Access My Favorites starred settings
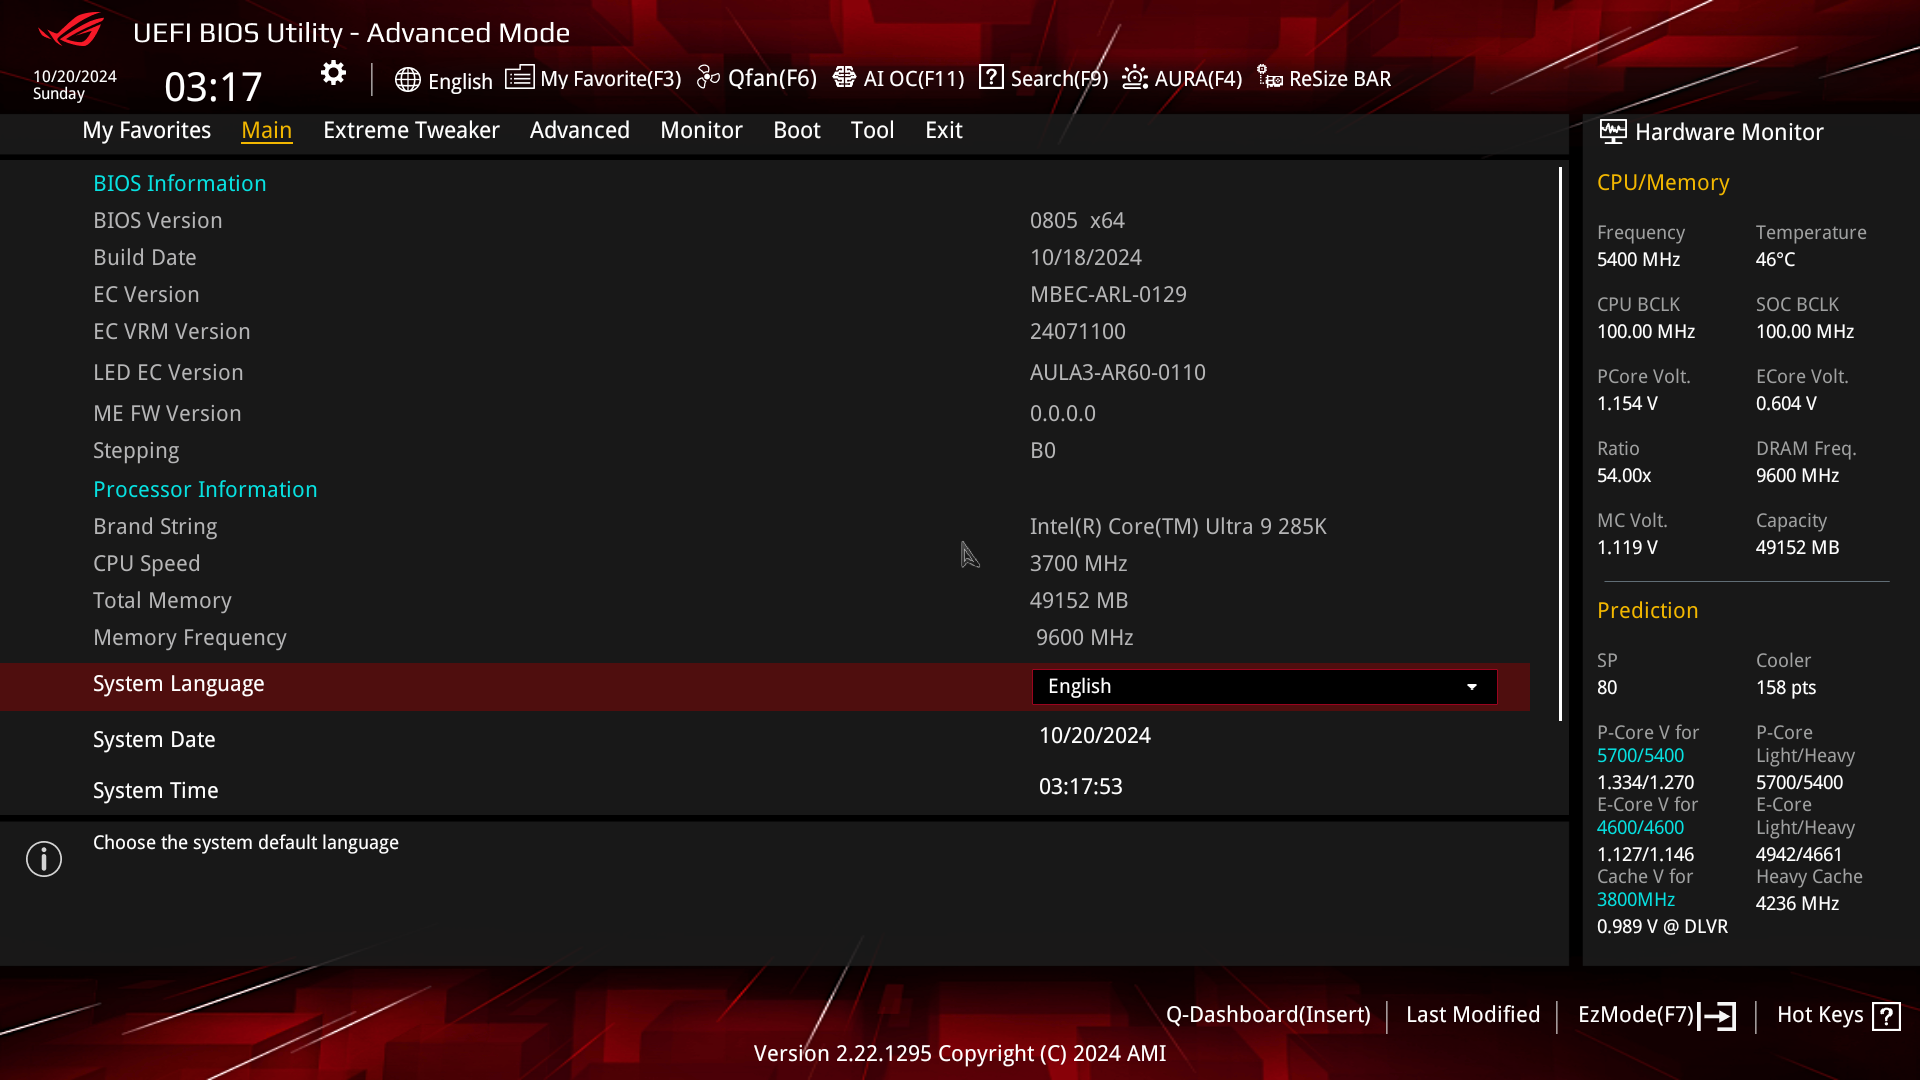The width and height of the screenshot is (1920, 1080). [145, 129]
